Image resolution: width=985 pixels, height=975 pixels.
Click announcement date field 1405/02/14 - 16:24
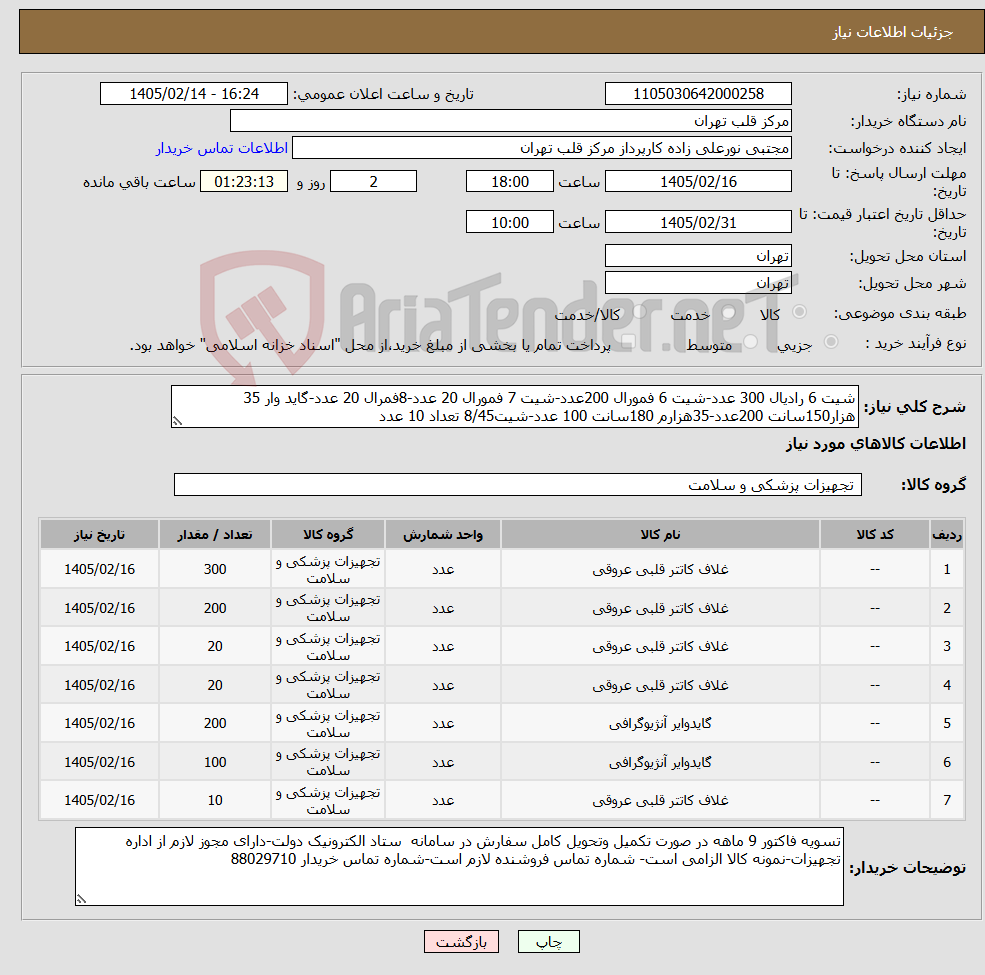pyautogui.click(x=193, y=94)
